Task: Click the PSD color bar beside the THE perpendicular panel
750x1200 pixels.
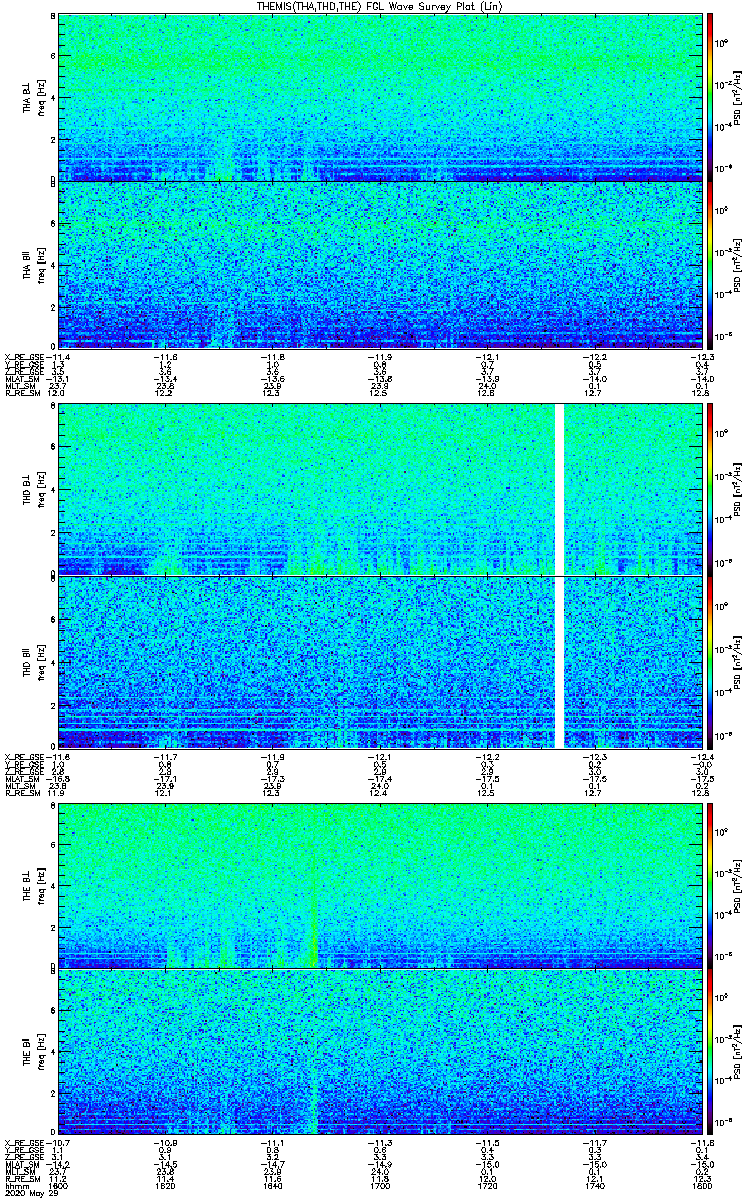Action: (710, 886)
